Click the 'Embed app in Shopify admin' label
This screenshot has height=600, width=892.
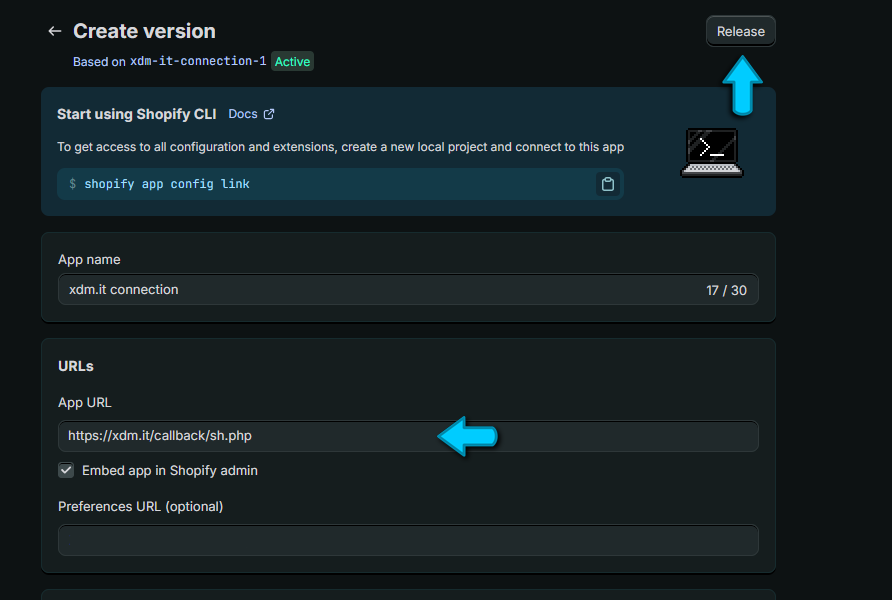170,470
